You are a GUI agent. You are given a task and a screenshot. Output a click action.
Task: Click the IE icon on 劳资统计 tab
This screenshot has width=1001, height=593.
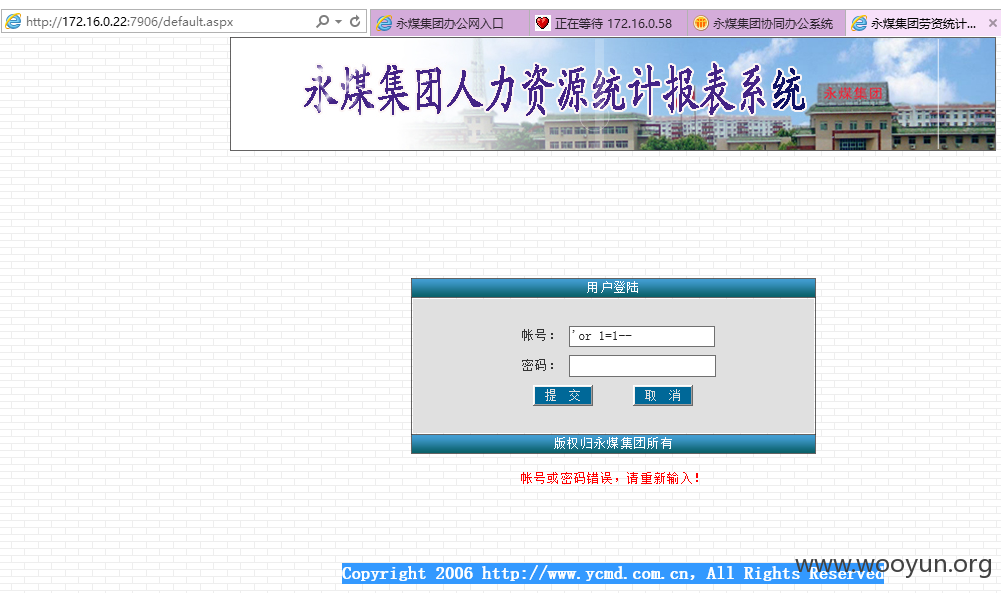coord(859,24)
